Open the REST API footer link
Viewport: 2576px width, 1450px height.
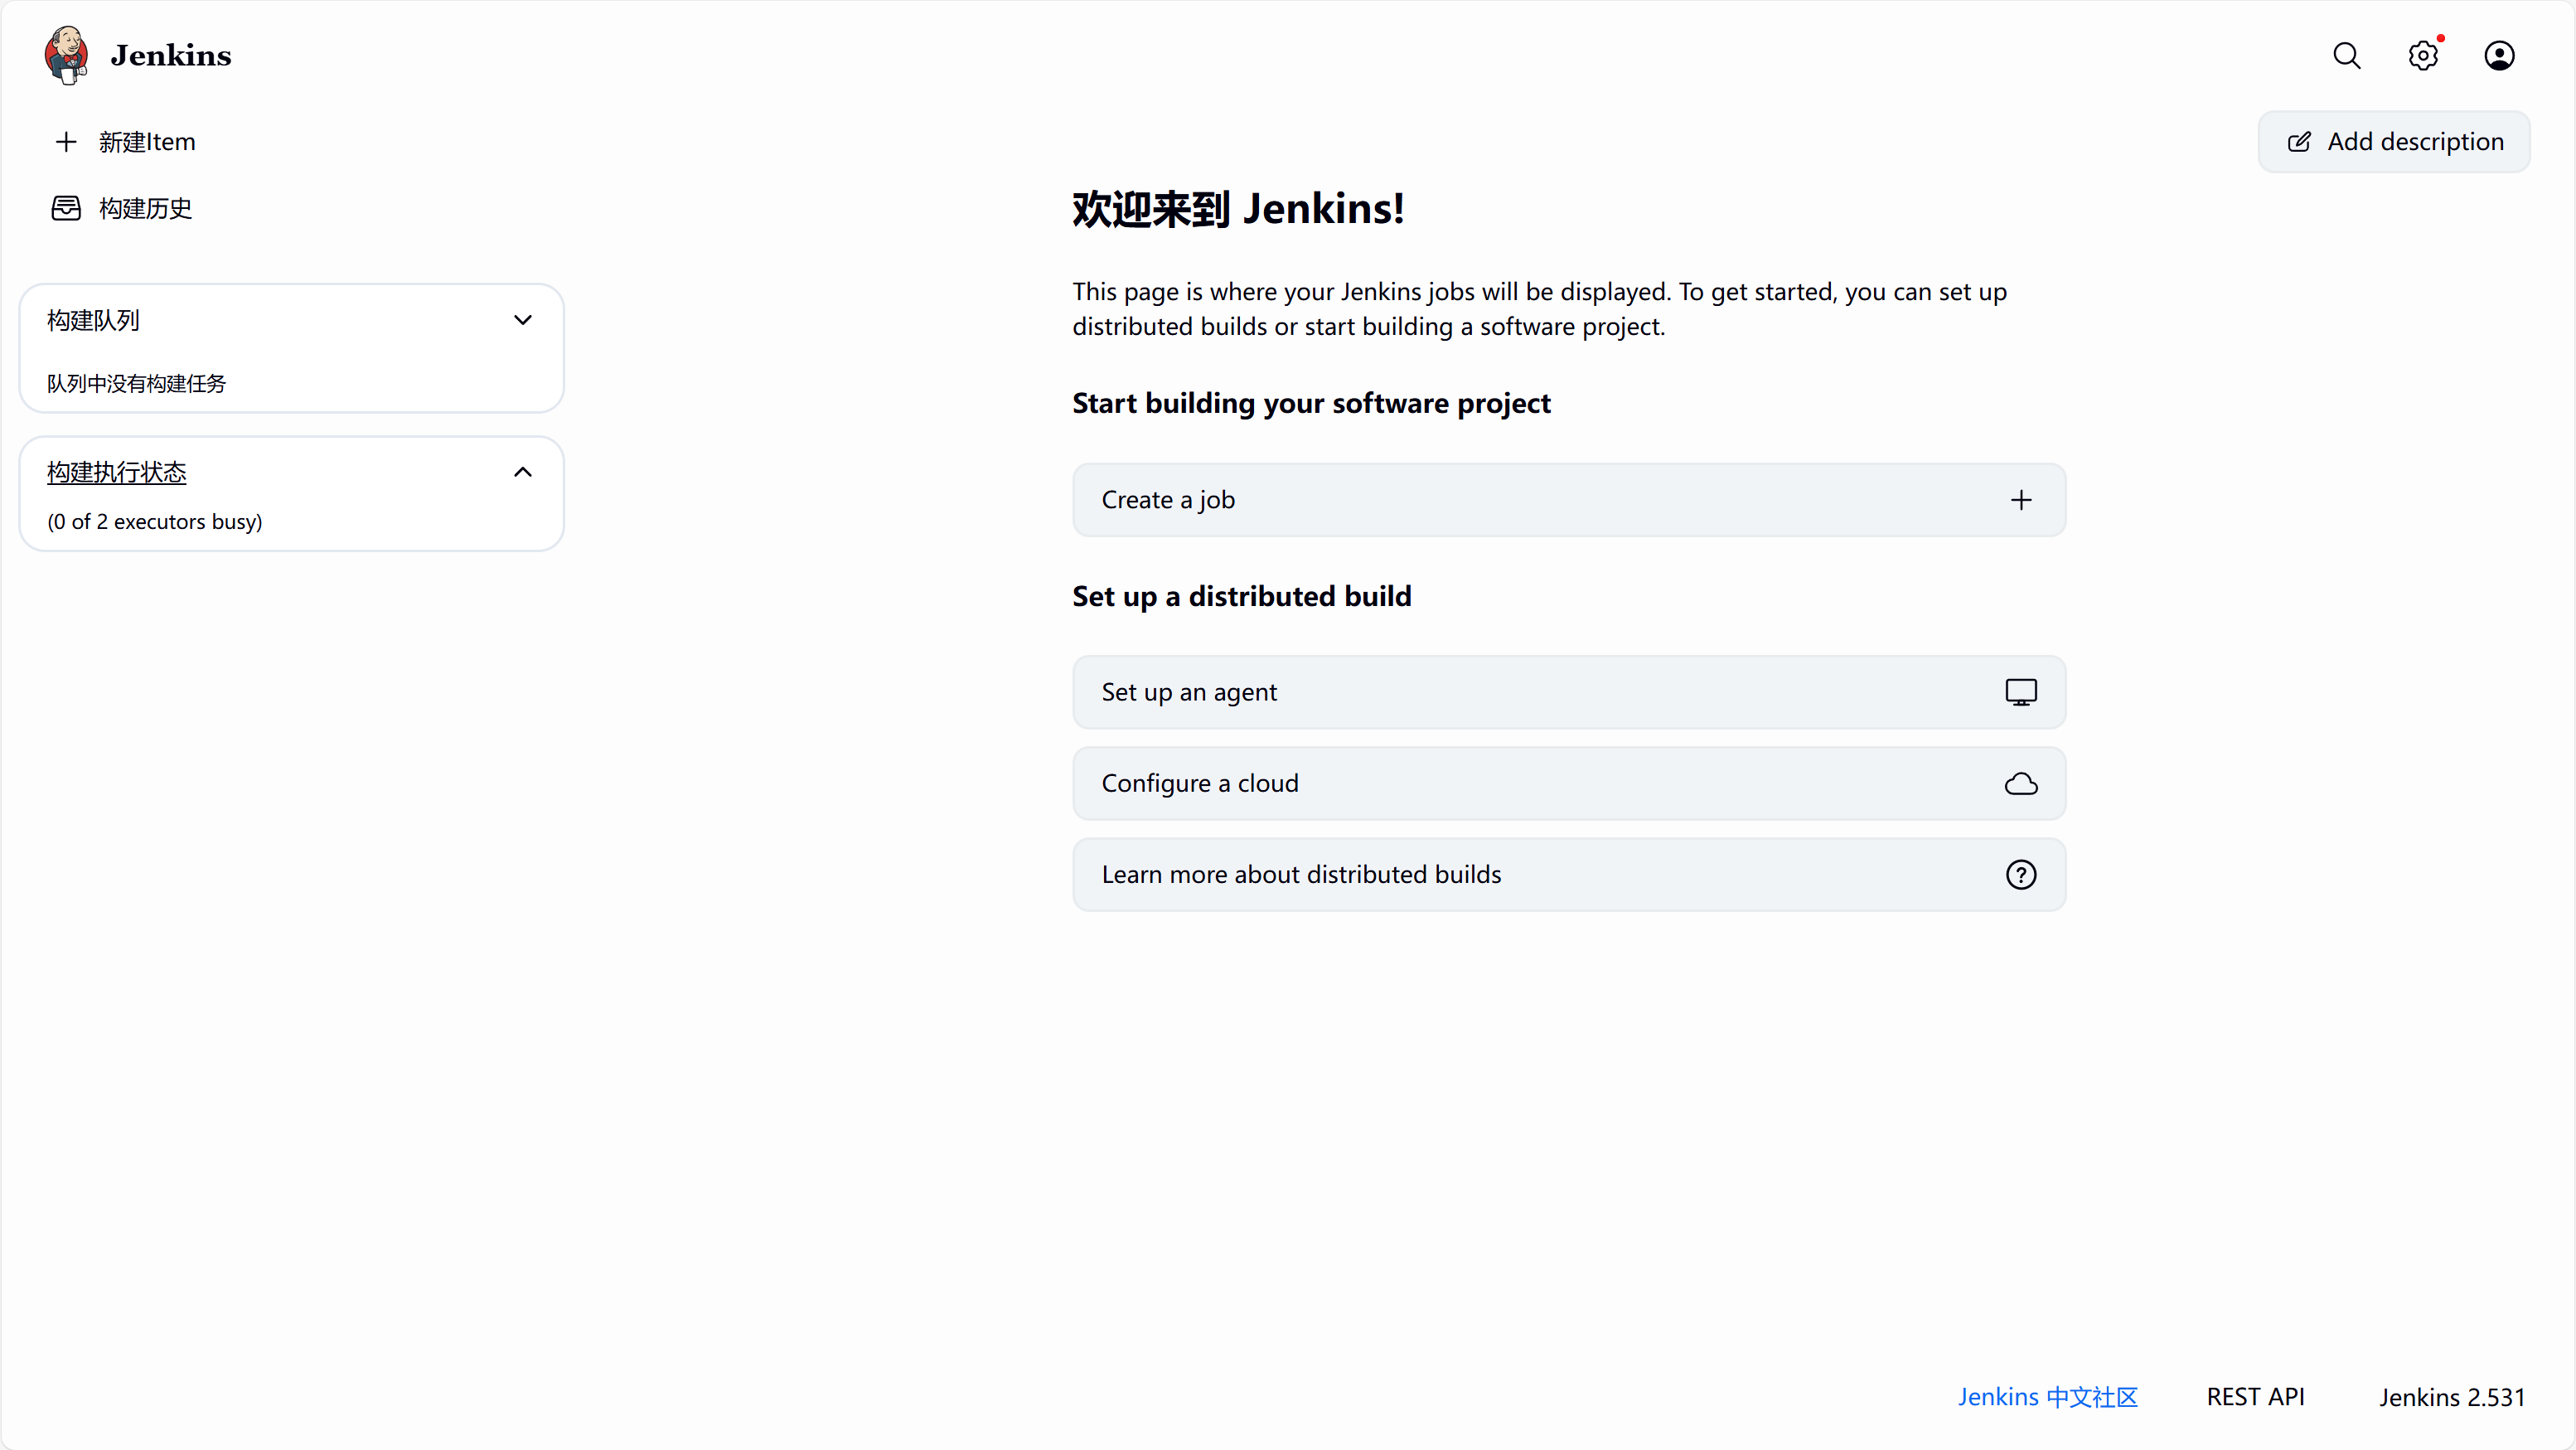(2255, 1397)
